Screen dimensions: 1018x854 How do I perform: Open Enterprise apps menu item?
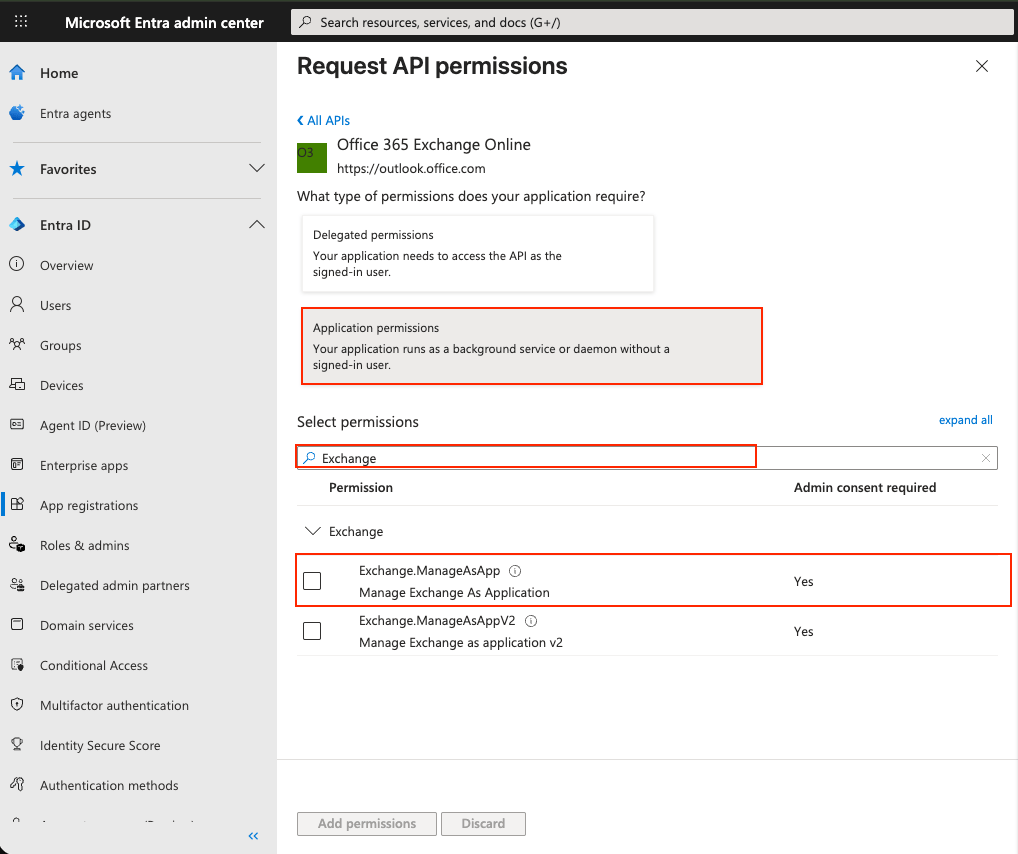tap(84, 466)
